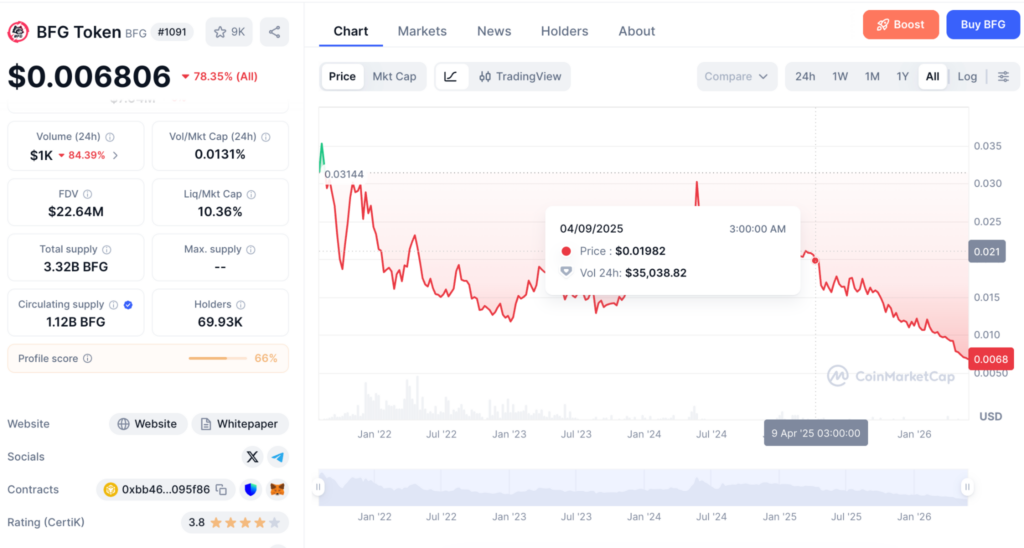Click the 0.0068 current price label
The height and width of the screenshot is (548, 1024).
(990, 359)
